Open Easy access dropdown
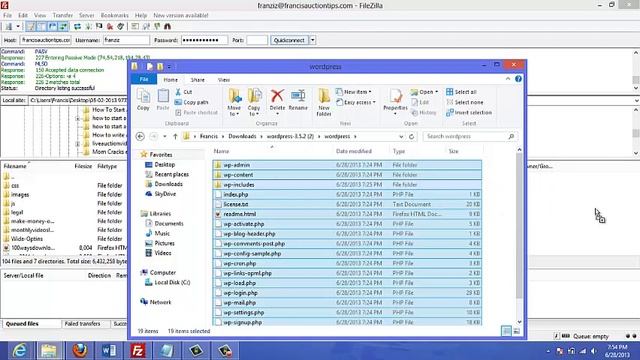Image resolution: width=640 pixels, height=360 pixels. pos(356,102)
